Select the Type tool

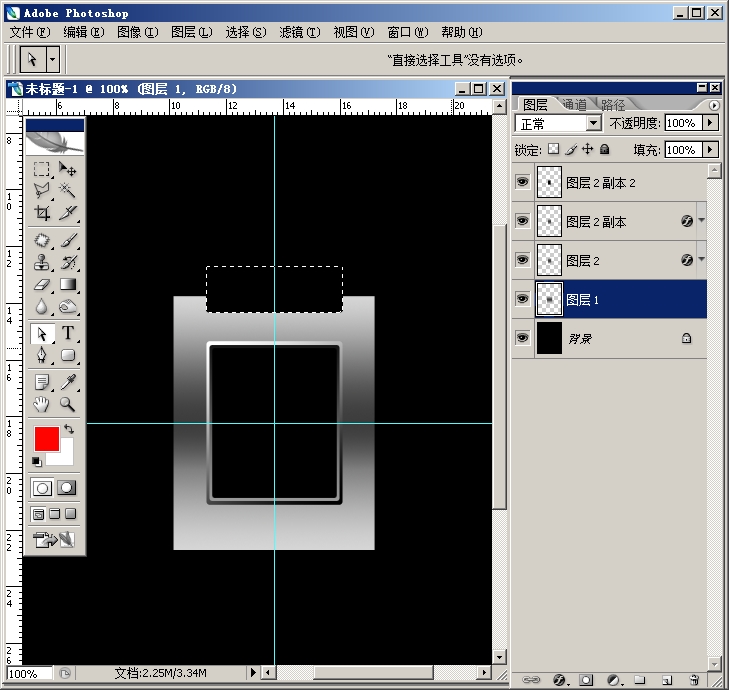pos(68,333)
